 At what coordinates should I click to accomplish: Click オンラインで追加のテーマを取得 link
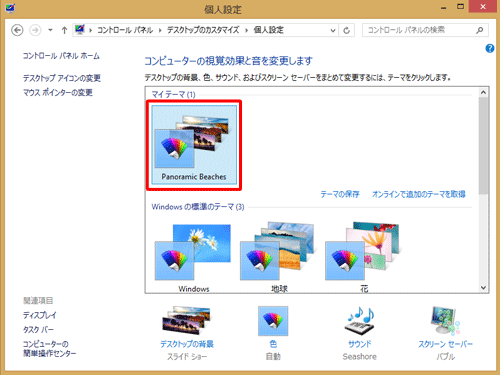(419, 194)
